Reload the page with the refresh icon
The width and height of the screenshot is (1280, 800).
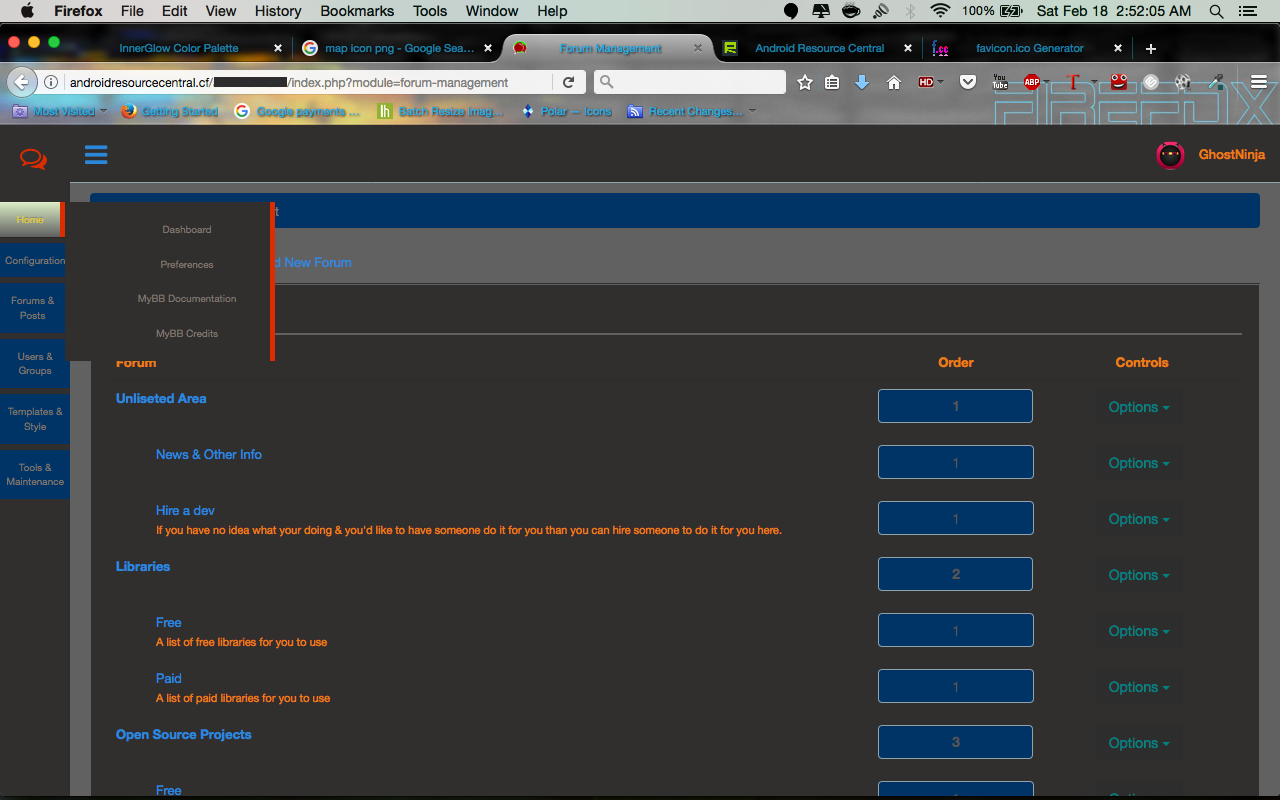(x=568, y=83)
